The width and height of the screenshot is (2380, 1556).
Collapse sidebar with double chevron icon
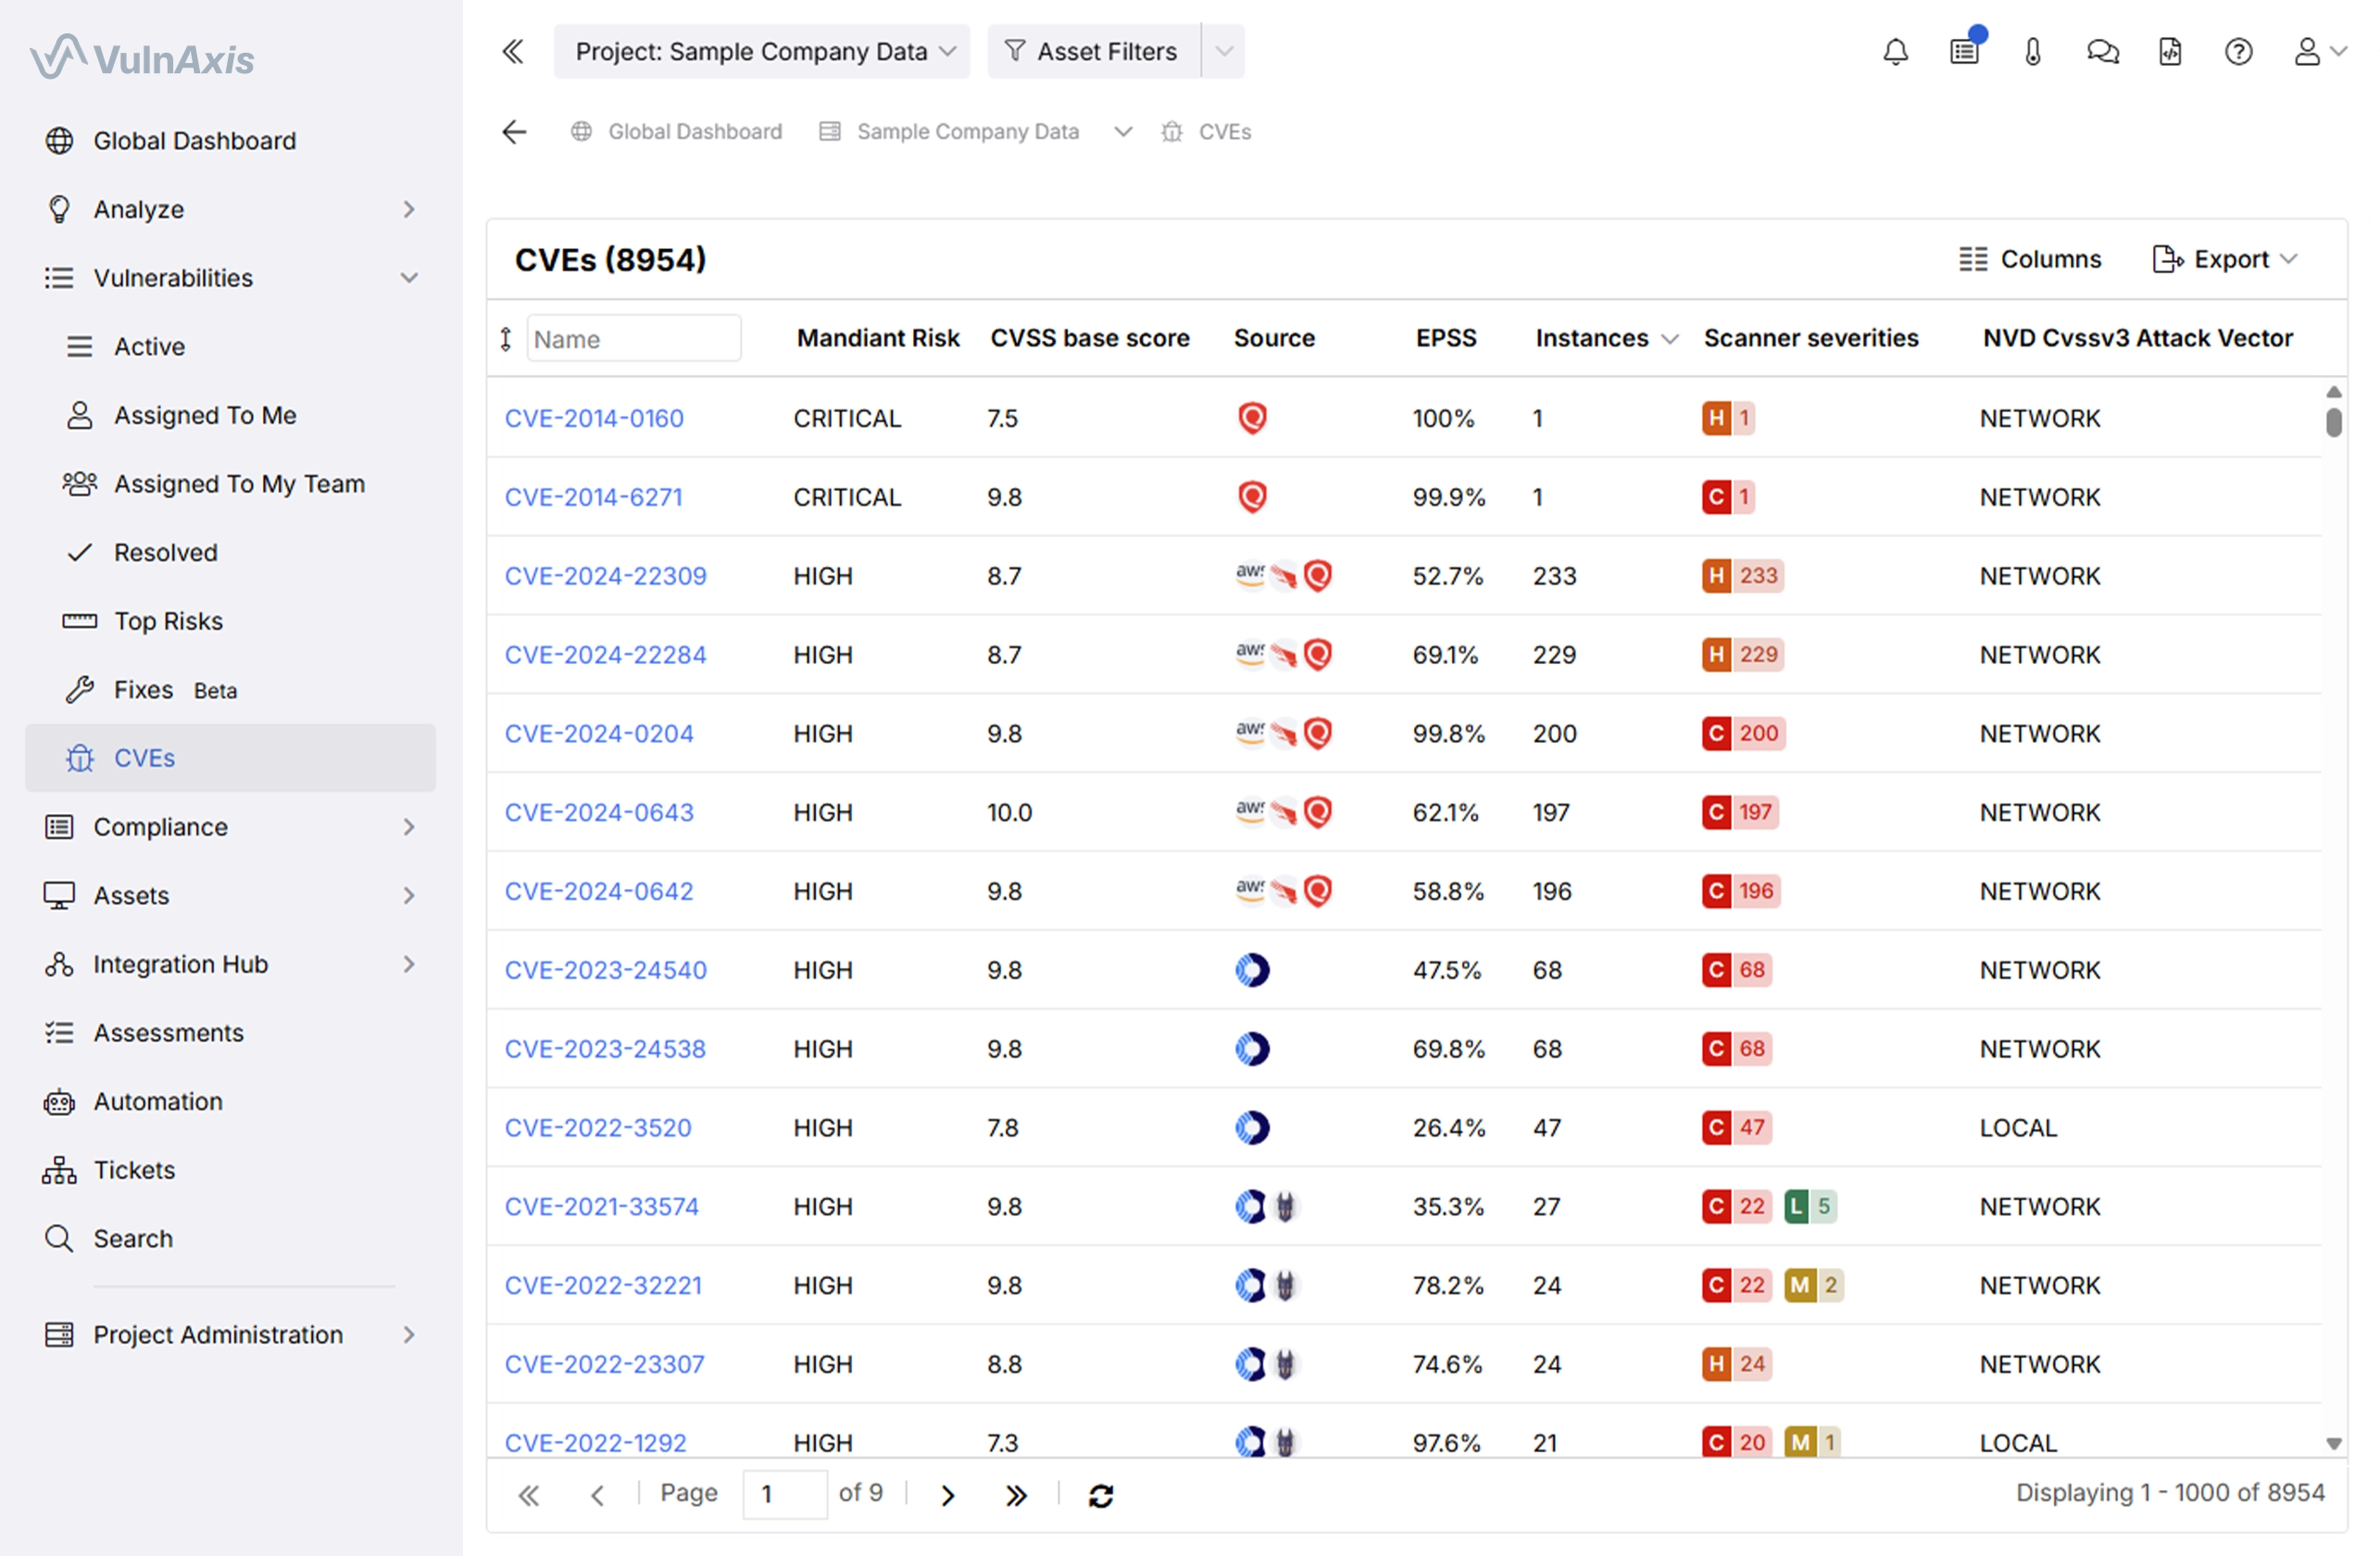pyautogui.click(x=513, y=51)
